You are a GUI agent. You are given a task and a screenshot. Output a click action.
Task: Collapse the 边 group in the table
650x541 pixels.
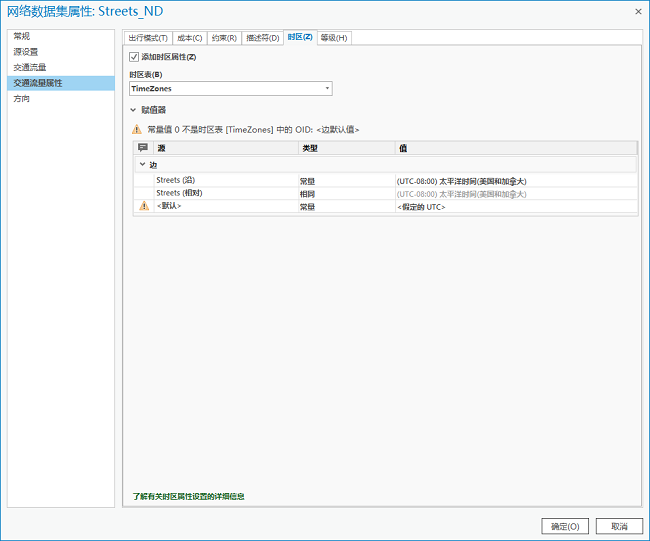coord(142,164)
